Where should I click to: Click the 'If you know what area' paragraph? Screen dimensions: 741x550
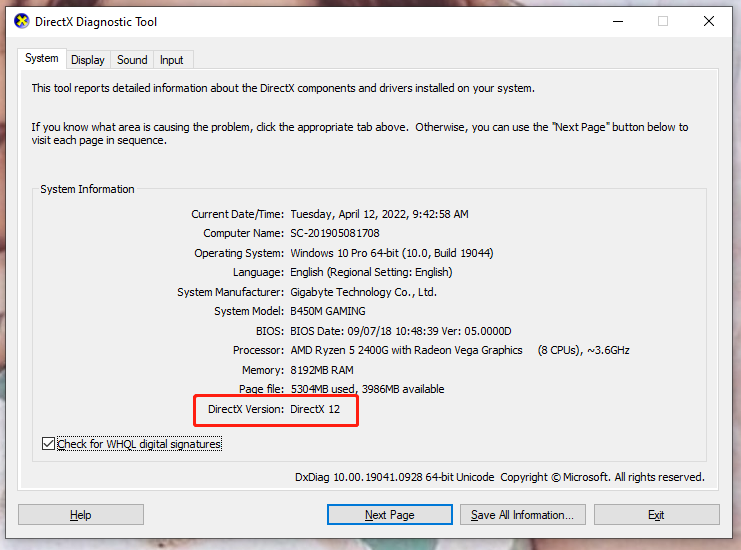(360, 134)
